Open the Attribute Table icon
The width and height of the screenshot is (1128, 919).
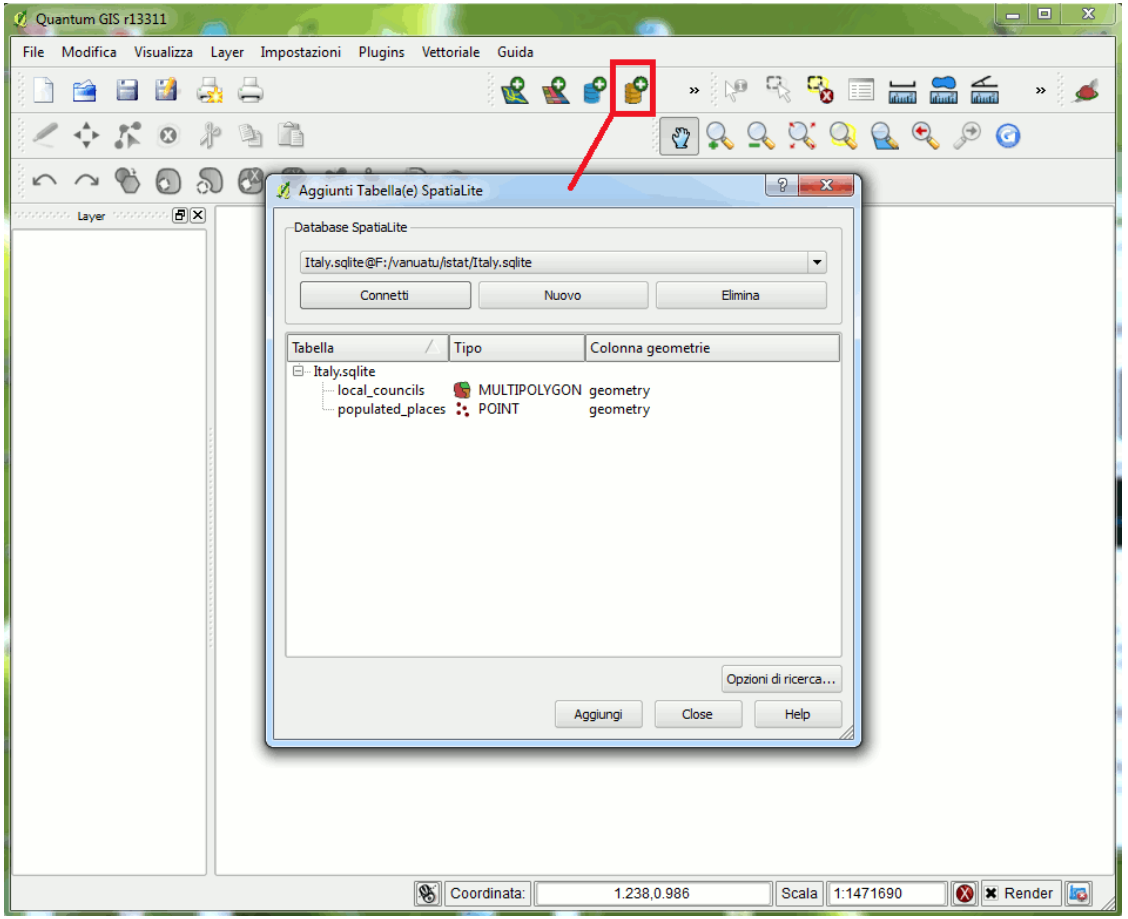point(860,91)
